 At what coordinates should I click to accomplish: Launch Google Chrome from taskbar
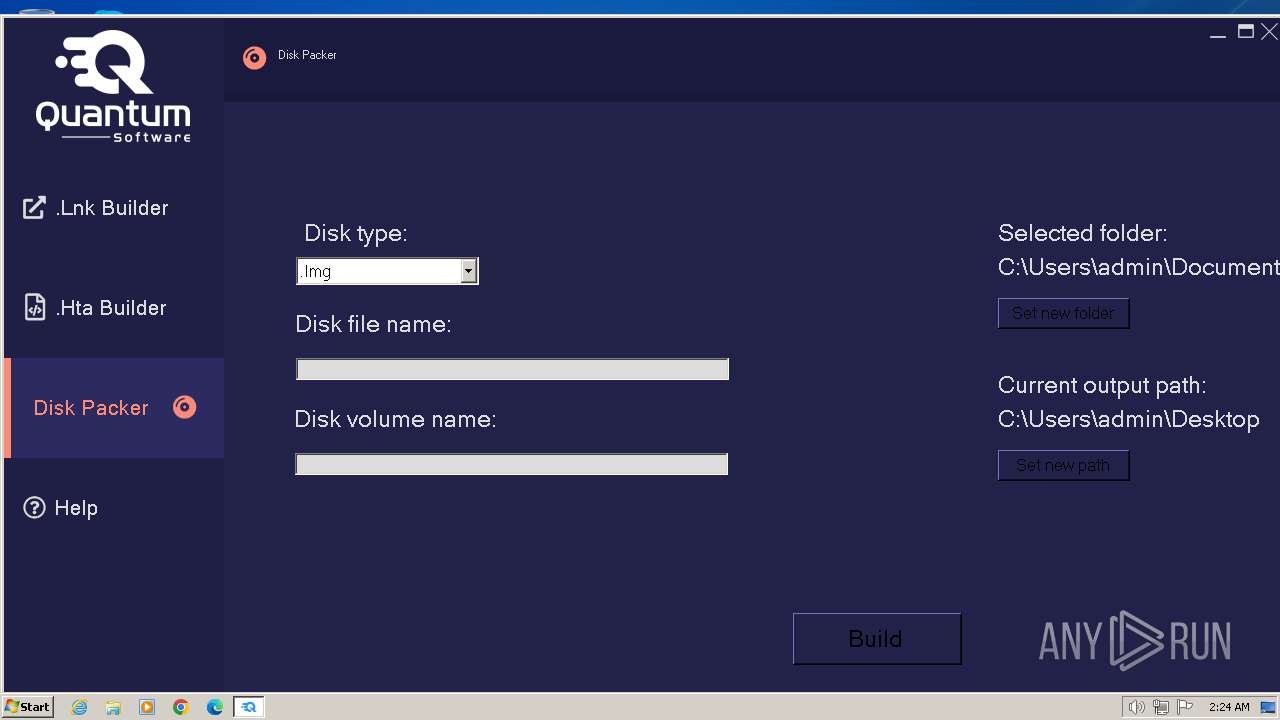[181, 707]
